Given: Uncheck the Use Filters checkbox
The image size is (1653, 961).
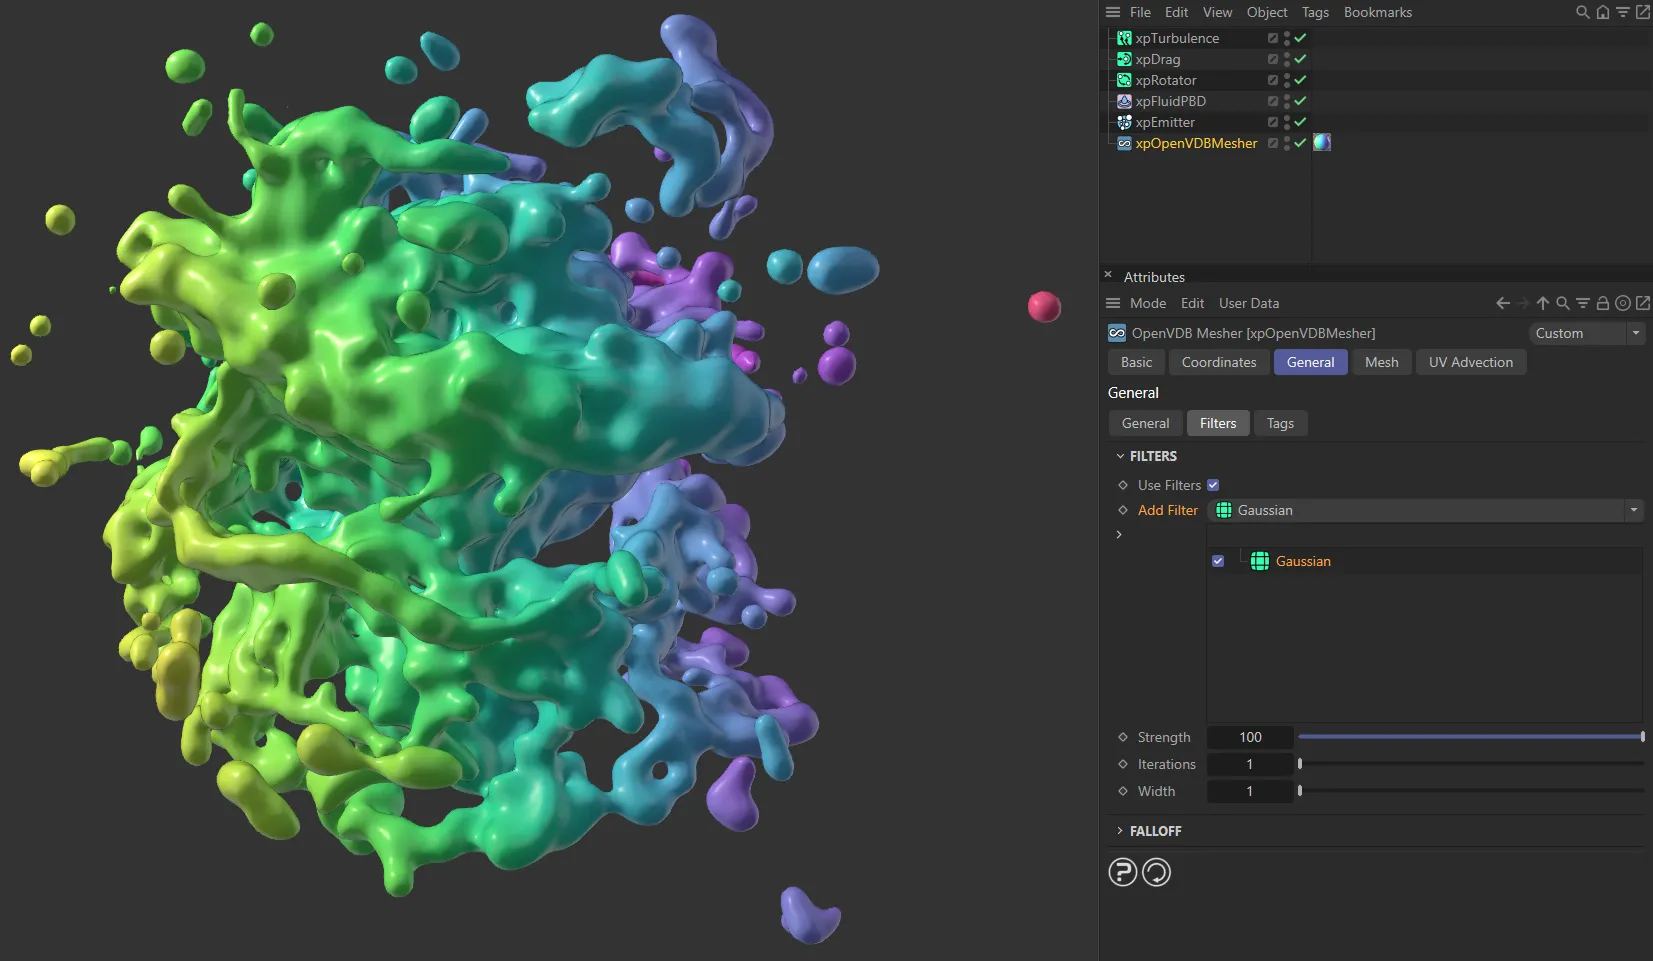Looking at the screenshot, I should click(1212, 485).
